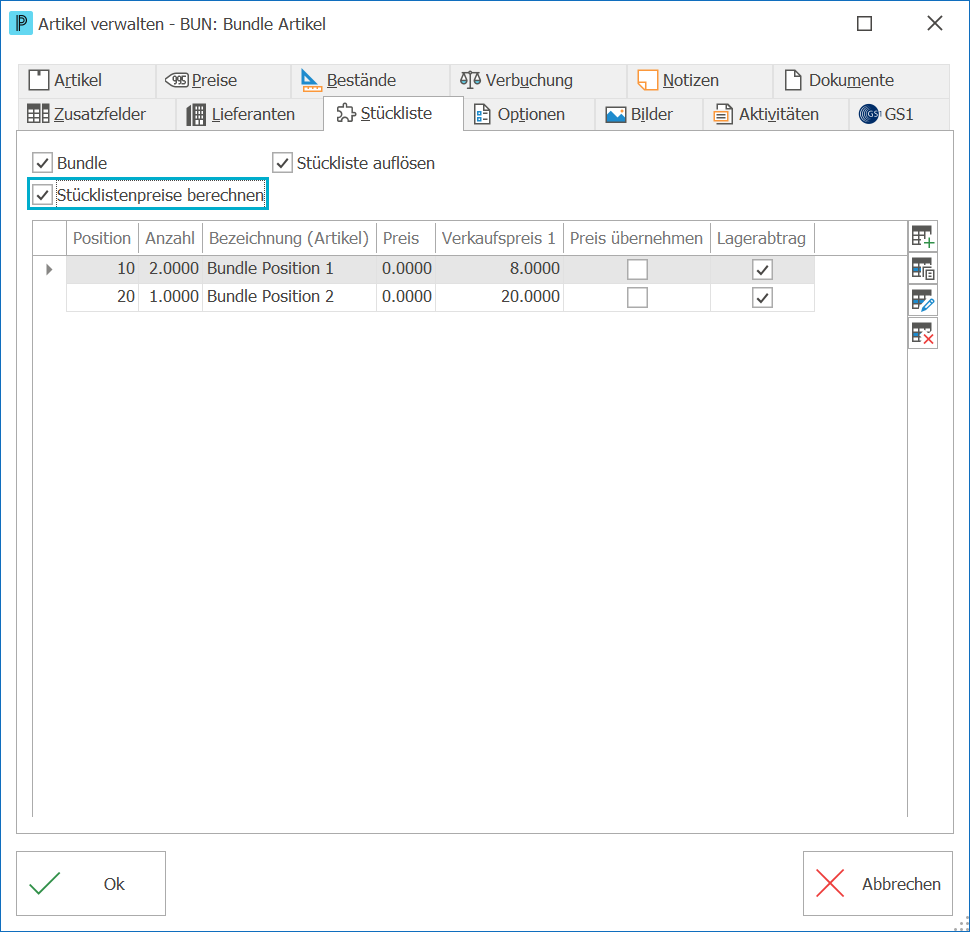The width and height of the screenshot is (970, 932).
Task: Open the Optionen tab
Action: point(529,114)
